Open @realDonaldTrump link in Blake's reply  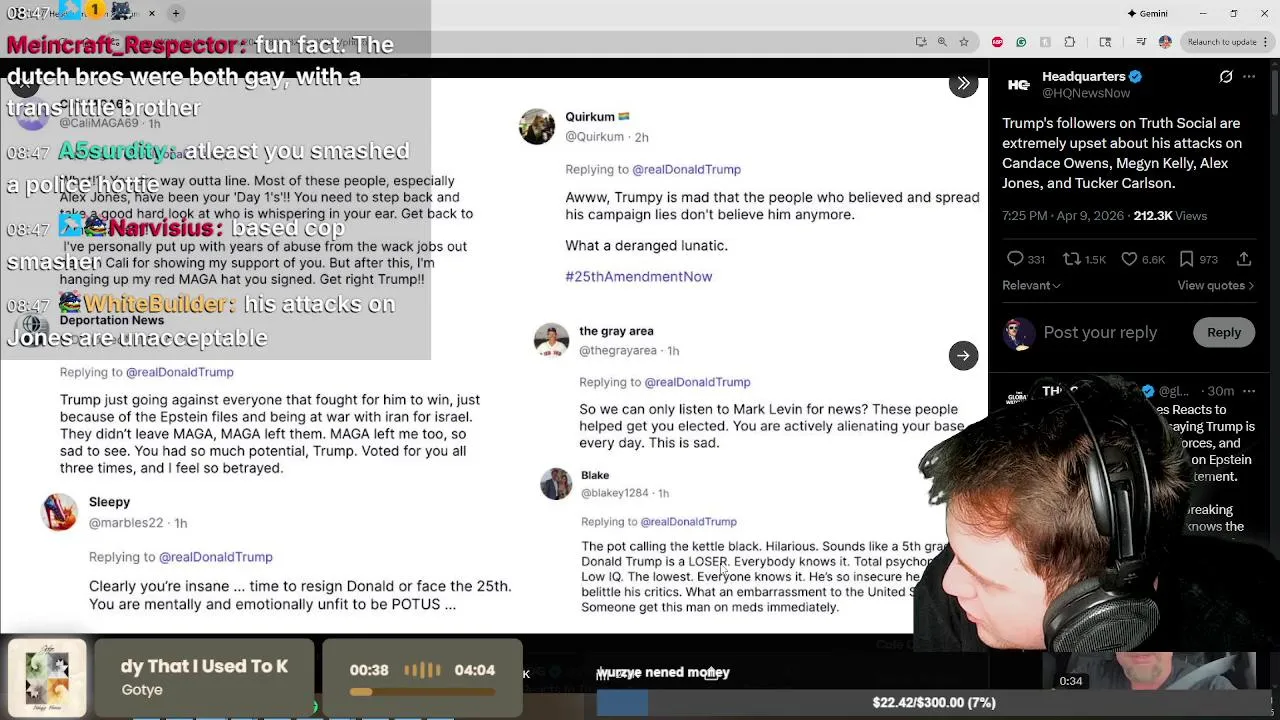point(688,521)
